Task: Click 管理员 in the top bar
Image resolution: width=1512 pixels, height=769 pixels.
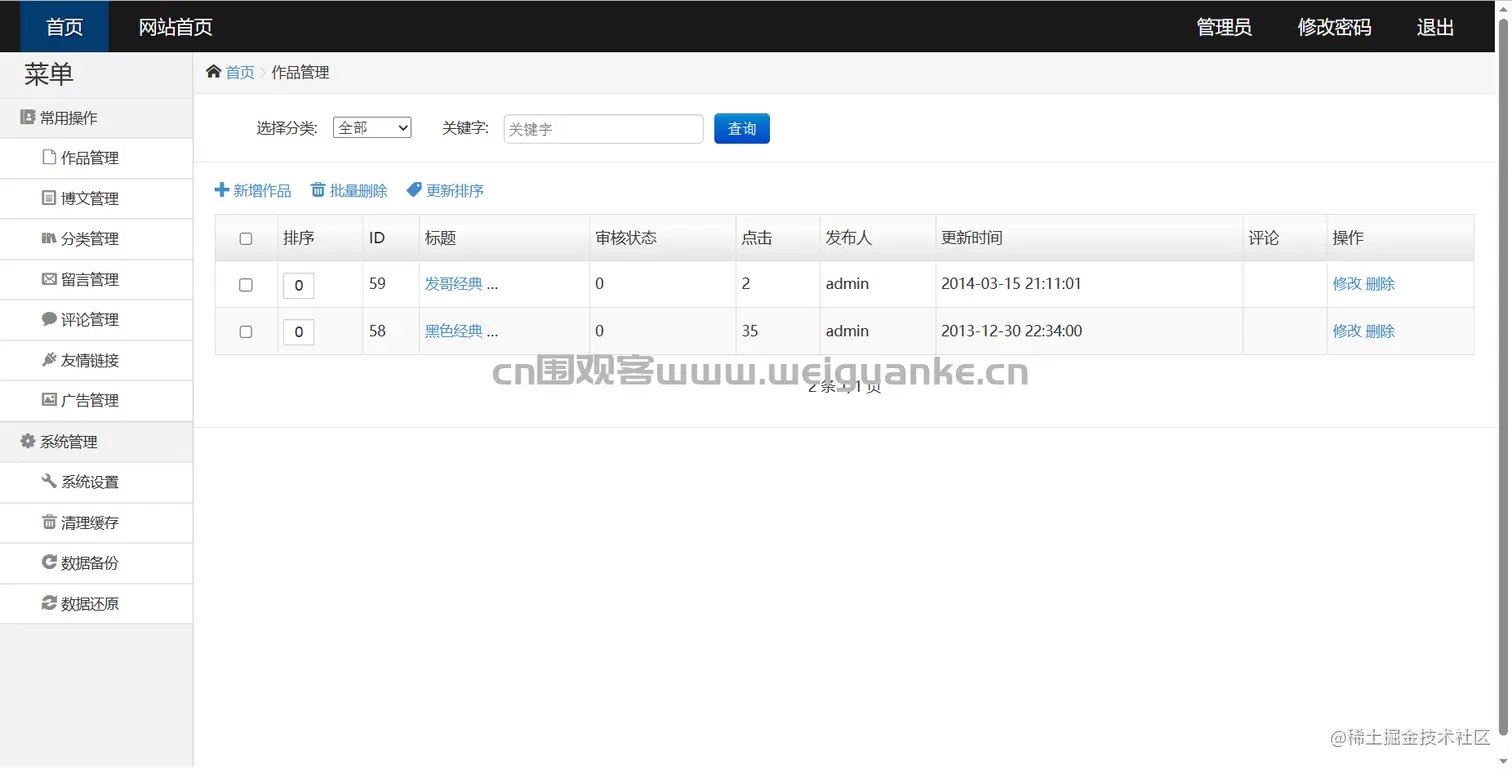Action: 1224,27
